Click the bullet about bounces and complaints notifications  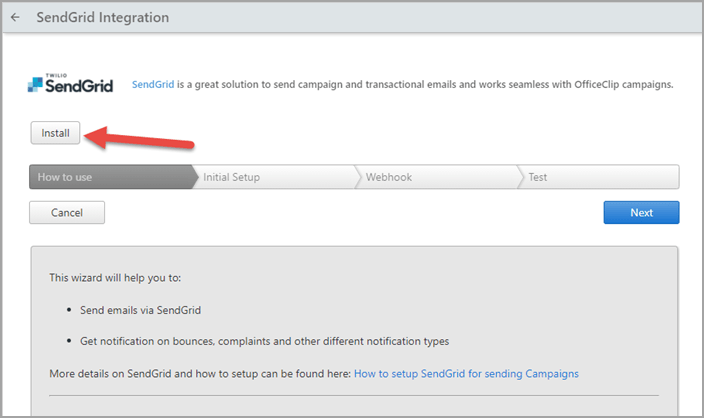pos(264,341)
